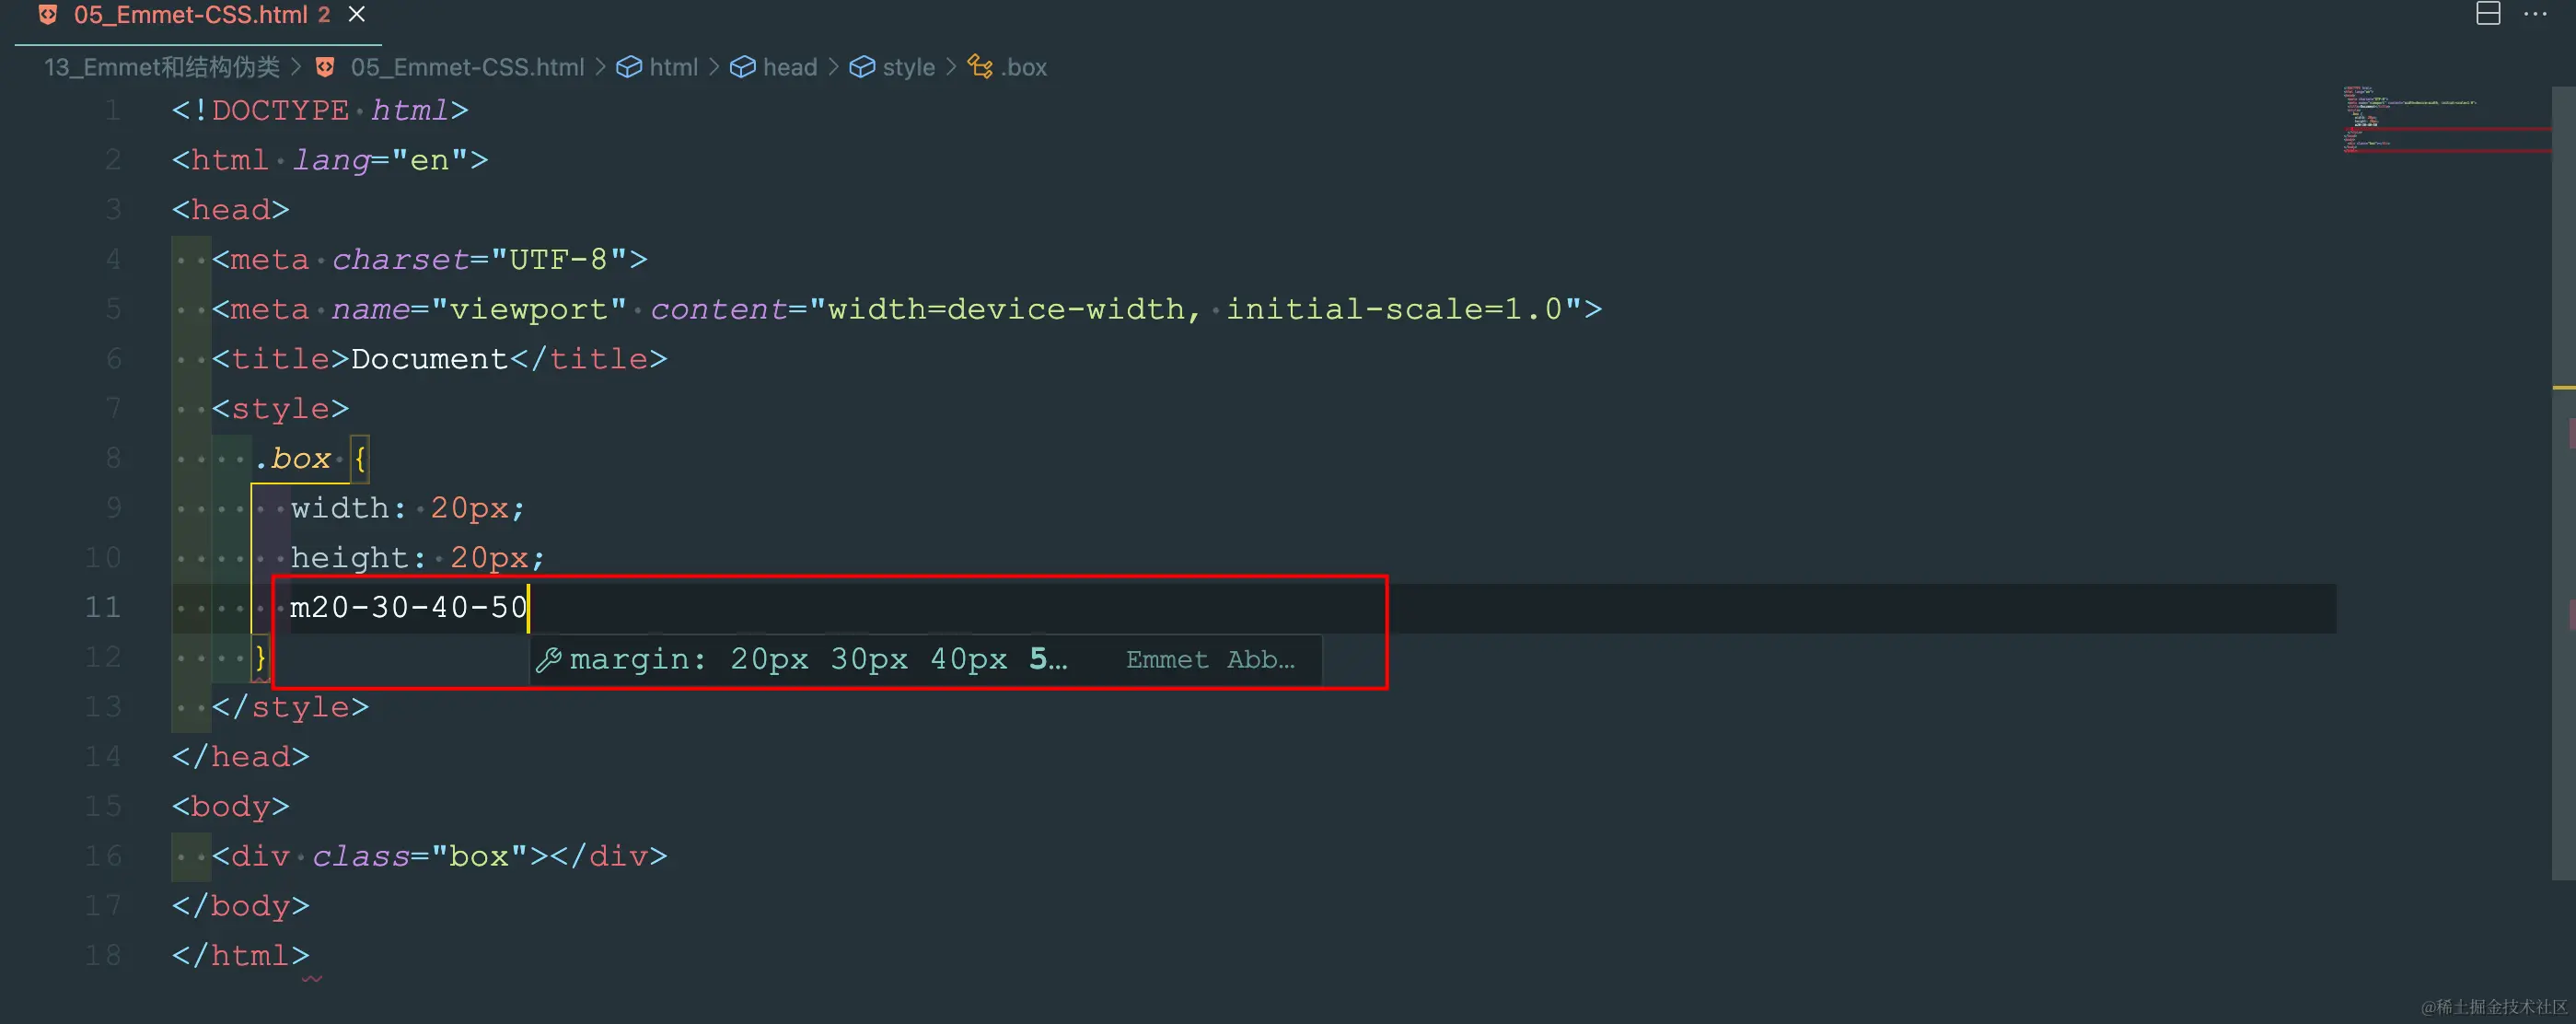Click the head text in breadcrumb
Screen dimensions: 2576x1024
pyautogui.click(x=790, y=67)
